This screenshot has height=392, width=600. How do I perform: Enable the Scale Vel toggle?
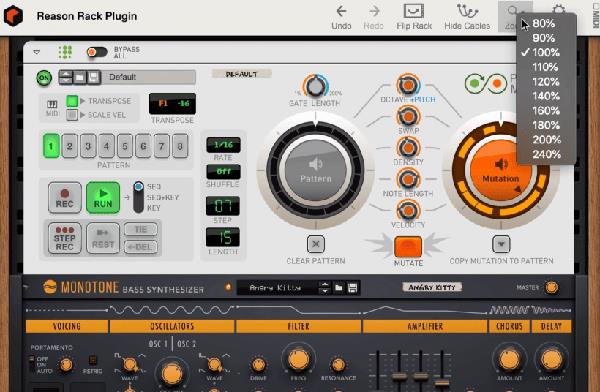point(72,115)
